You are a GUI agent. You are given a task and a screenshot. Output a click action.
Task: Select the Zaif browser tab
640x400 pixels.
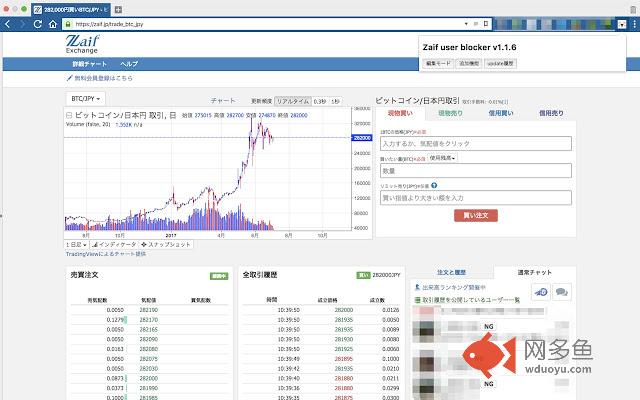[71, 9]
